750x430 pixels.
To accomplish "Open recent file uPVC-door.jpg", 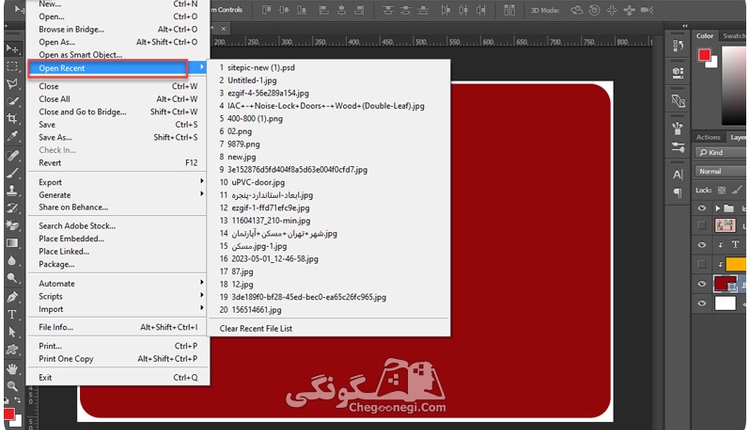I will [x=329, y=182].
